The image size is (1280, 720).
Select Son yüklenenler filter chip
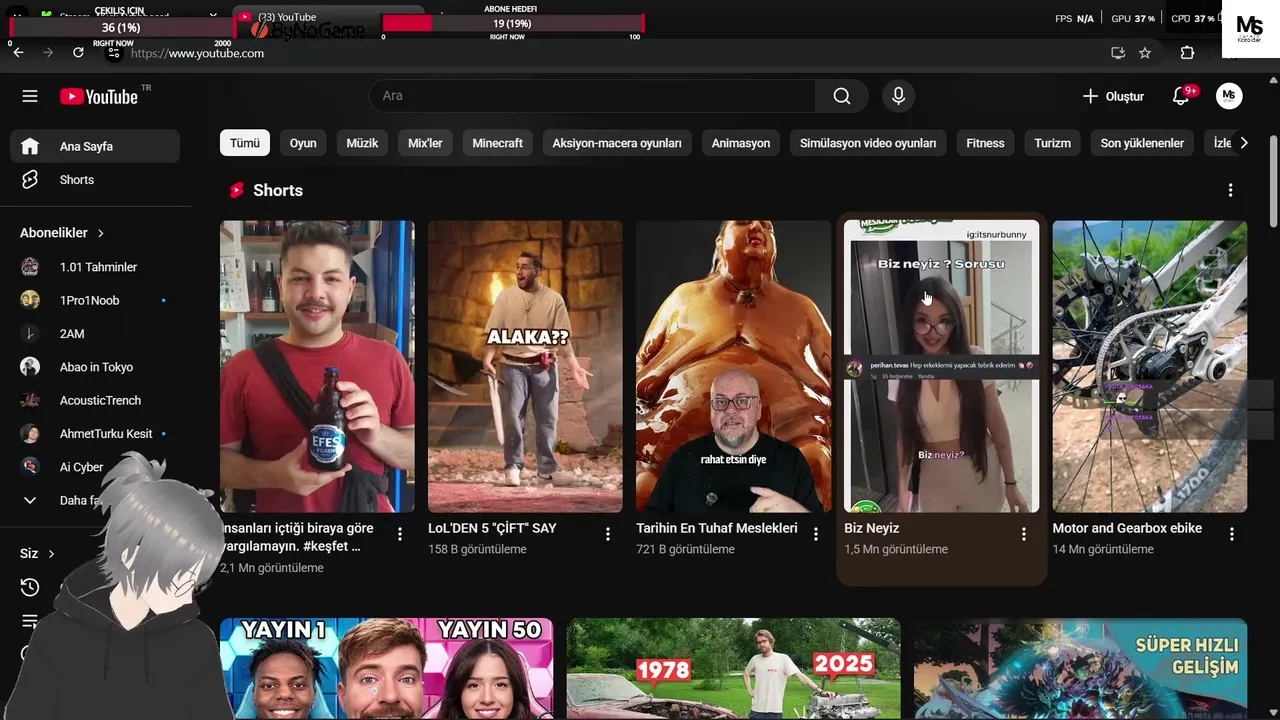click(x=1142, y=143)
